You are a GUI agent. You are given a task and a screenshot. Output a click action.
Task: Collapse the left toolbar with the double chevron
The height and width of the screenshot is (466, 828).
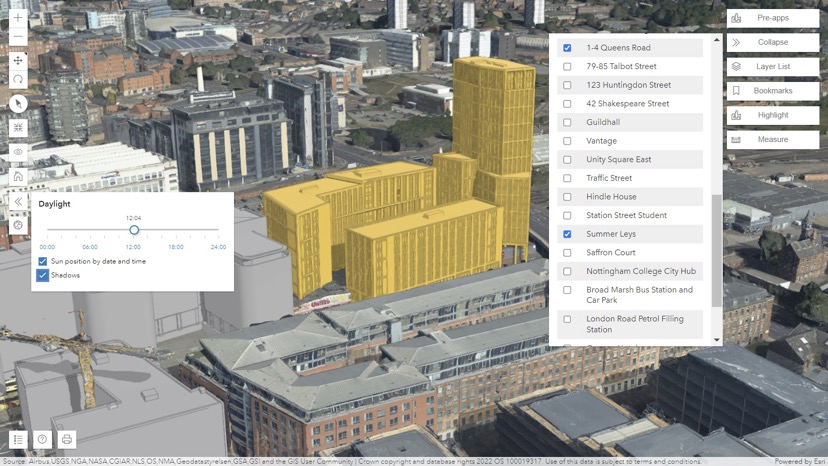[18, 201]
